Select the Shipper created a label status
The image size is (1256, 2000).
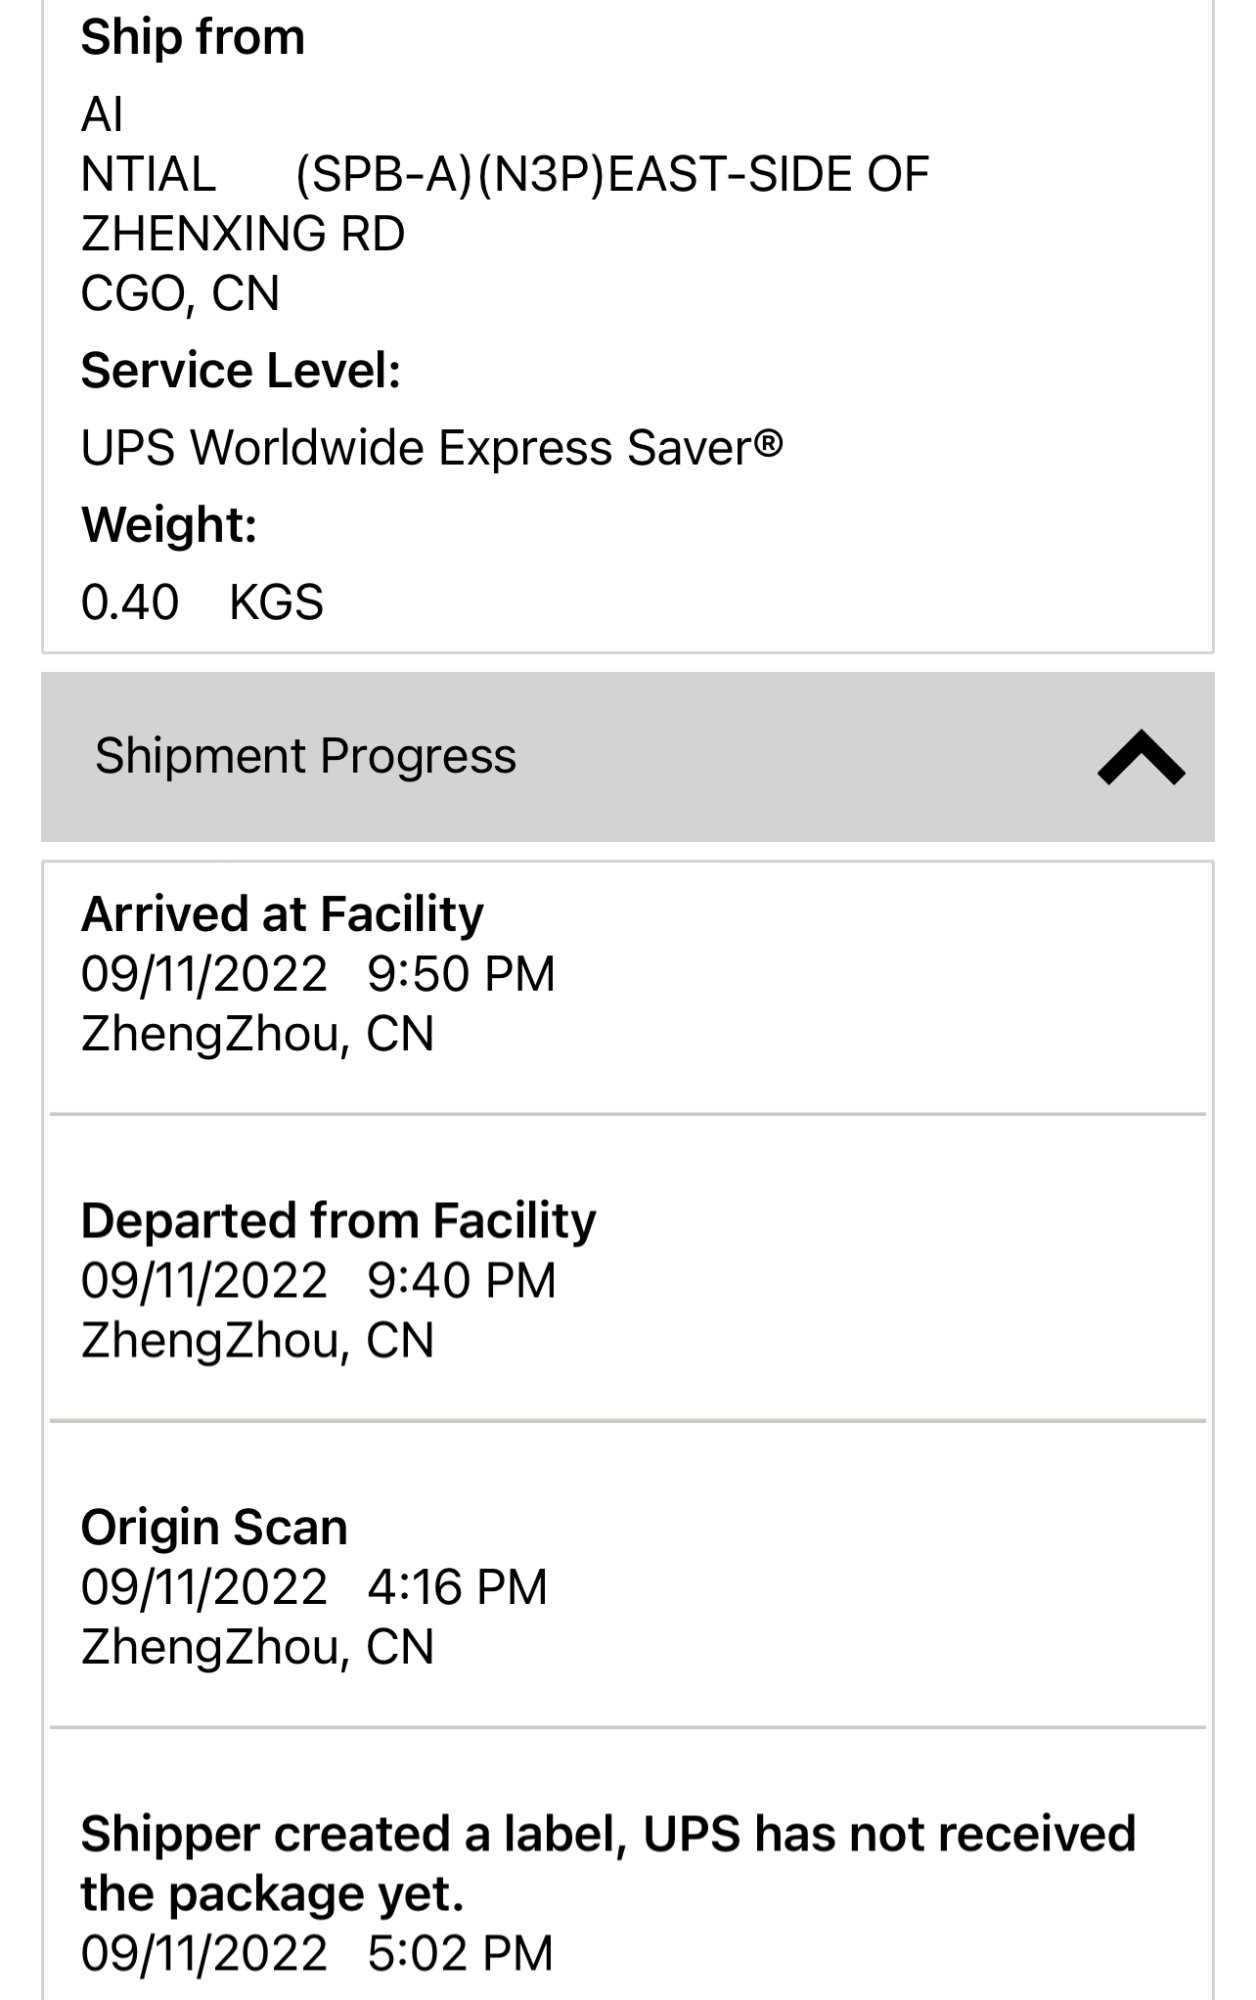[x=607, y=1863]
